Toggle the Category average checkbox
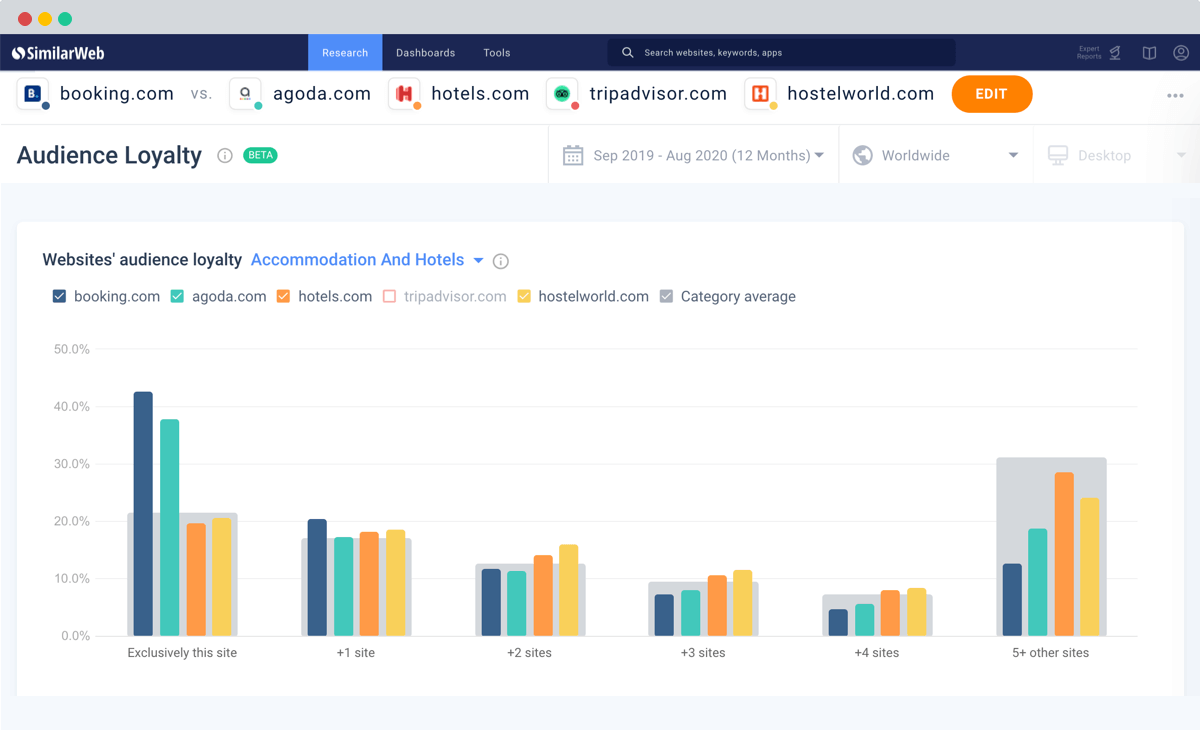1200x730 pixels. (x=666, y=296)
